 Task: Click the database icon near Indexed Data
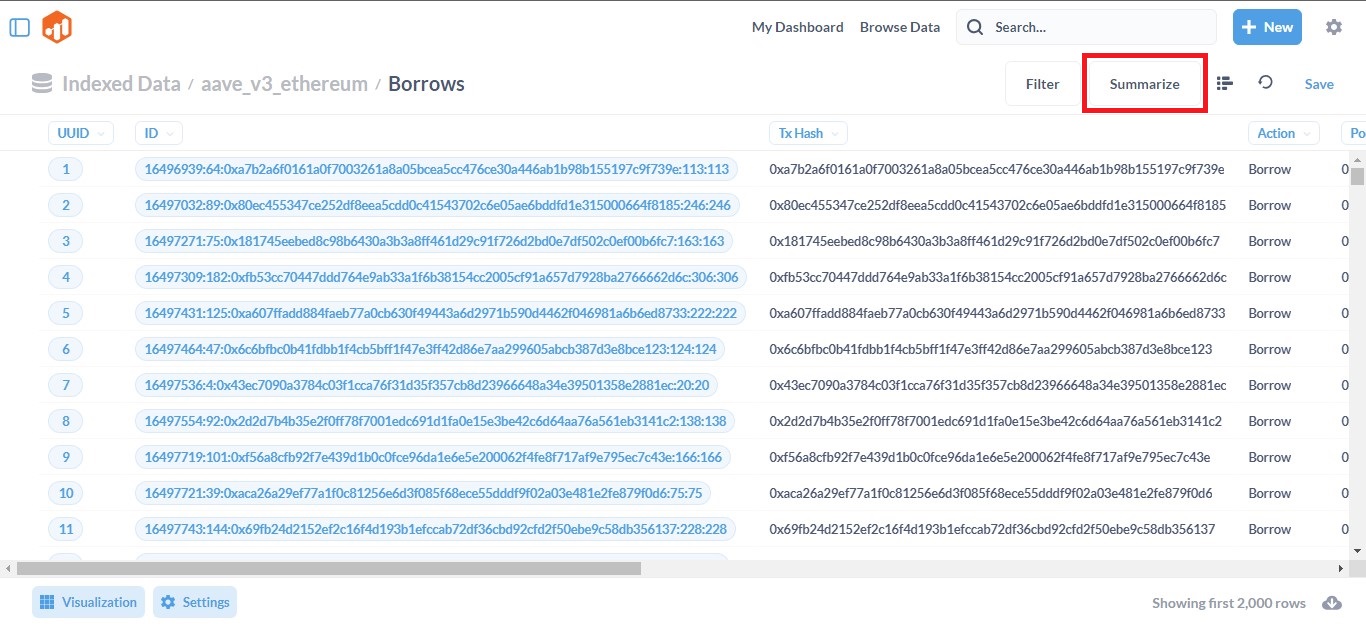(x=42, y=84)
